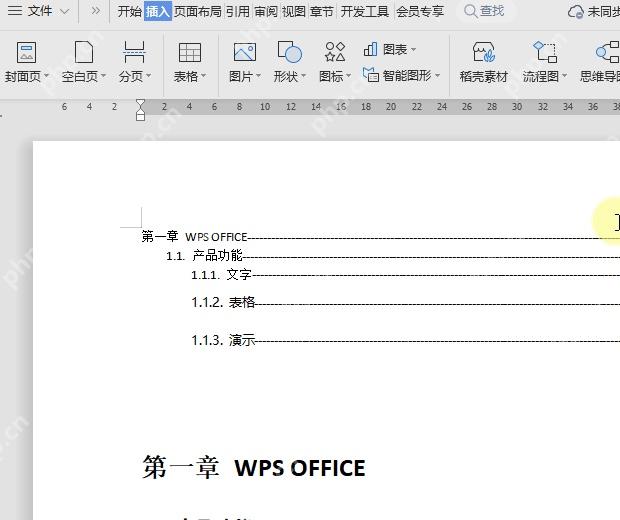Click the Mind Map (思维导图) icon
Screen dimensions: 620x520
[x=608, y=52]
